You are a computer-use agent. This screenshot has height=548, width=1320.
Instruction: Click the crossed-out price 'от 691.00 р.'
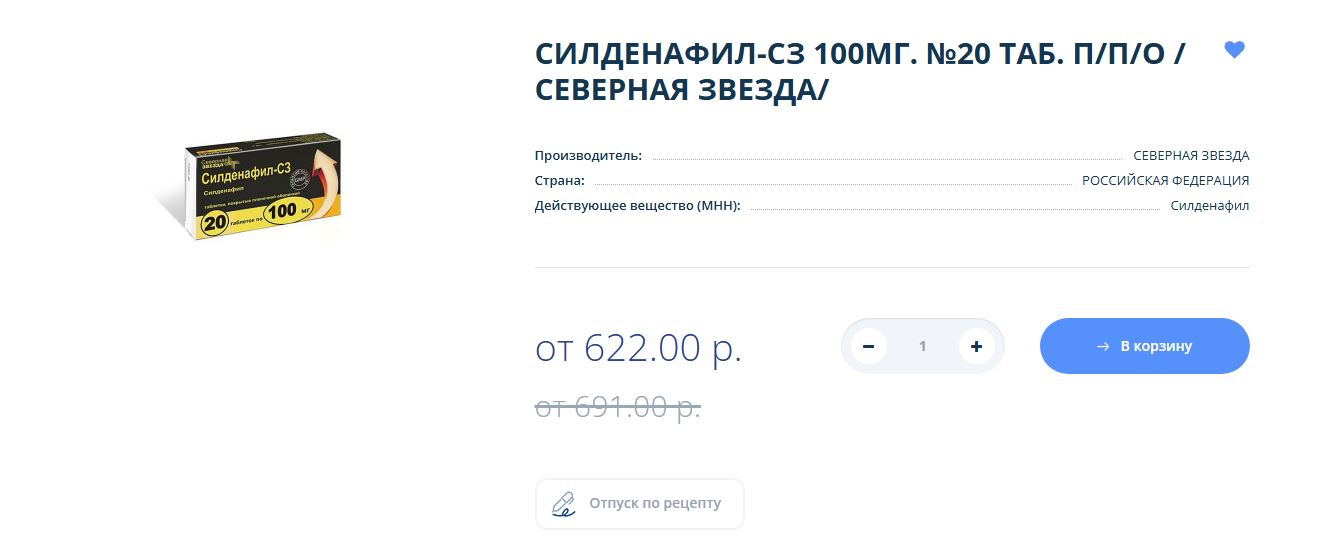pos(617,407)
